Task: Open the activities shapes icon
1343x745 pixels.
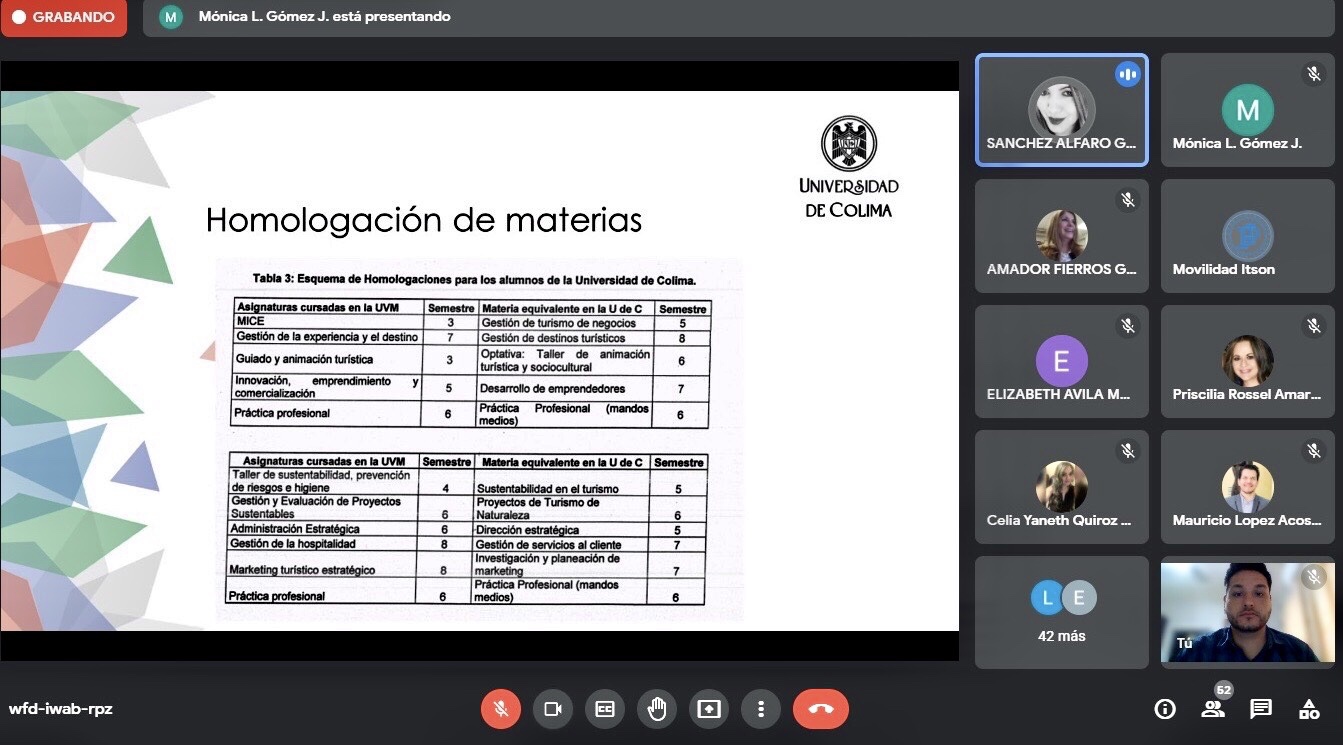Action: point(1309,709)
